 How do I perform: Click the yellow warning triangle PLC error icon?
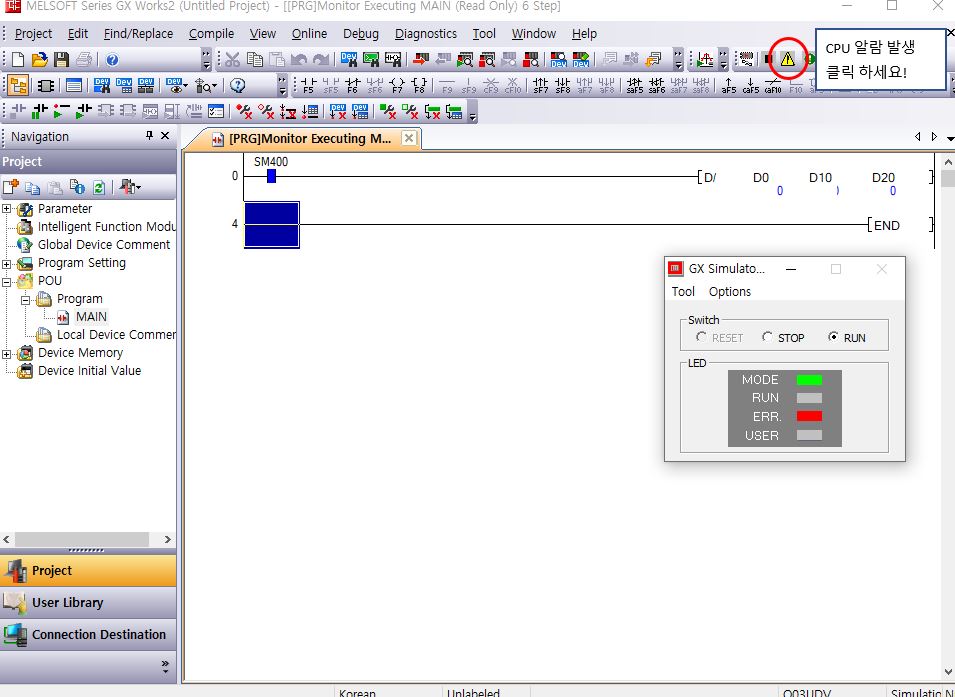coord(788,59)
